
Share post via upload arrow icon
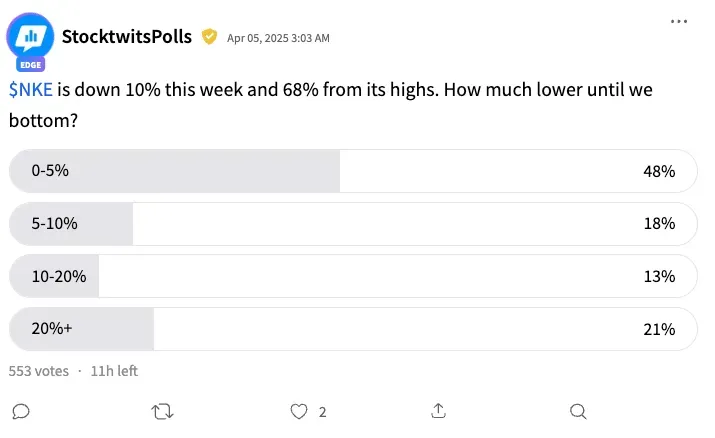tap(438, 411)
